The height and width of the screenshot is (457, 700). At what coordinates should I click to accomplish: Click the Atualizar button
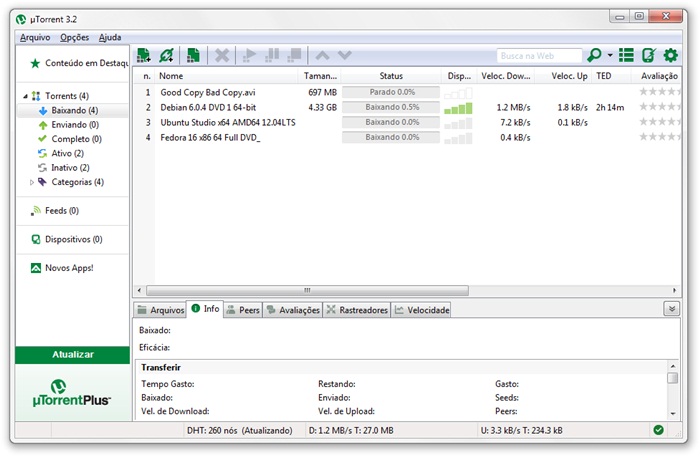click(72, 355)
